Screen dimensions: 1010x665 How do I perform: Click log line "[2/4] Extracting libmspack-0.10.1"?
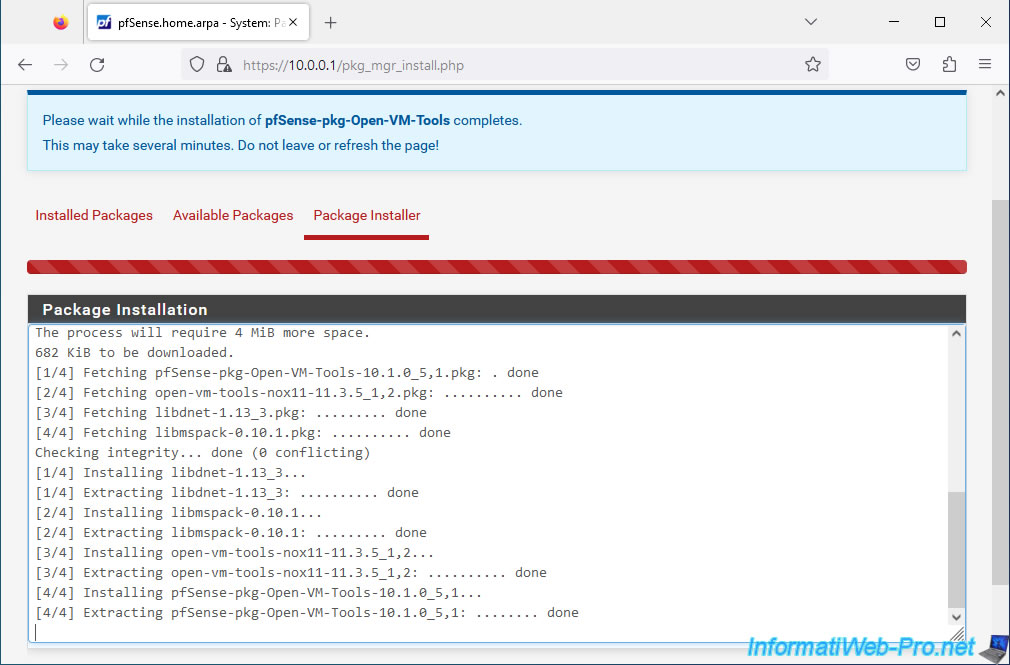pyautogui.click(x=231, y=532)
